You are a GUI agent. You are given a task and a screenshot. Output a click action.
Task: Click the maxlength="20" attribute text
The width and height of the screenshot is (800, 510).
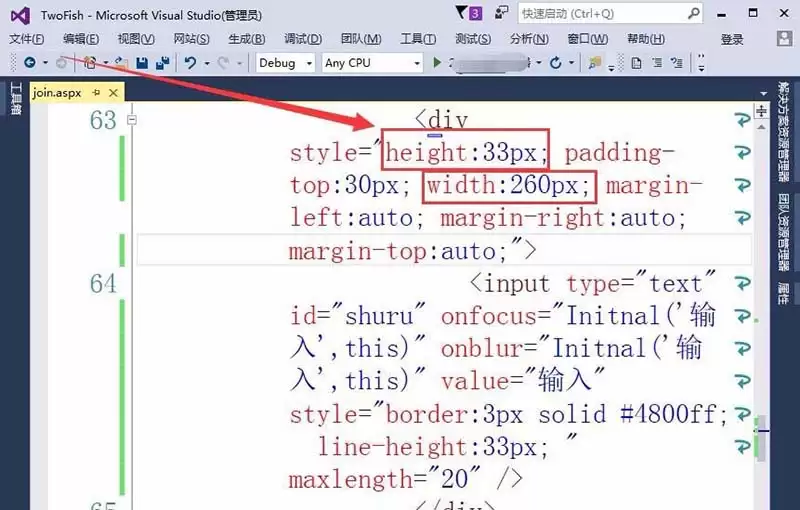coord(385,479)
